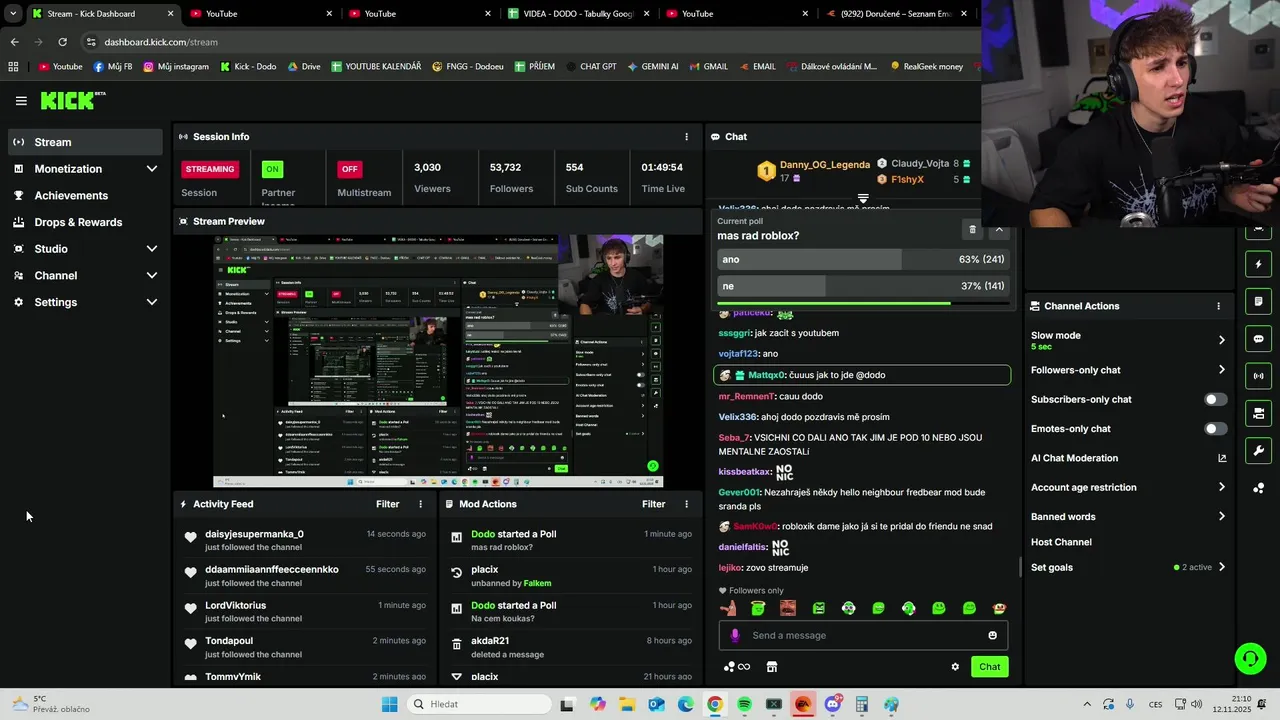This screenshot has height=720, width=1280.
Task: Reload the page with browser refresh button
Action: (x=62, y=42)
